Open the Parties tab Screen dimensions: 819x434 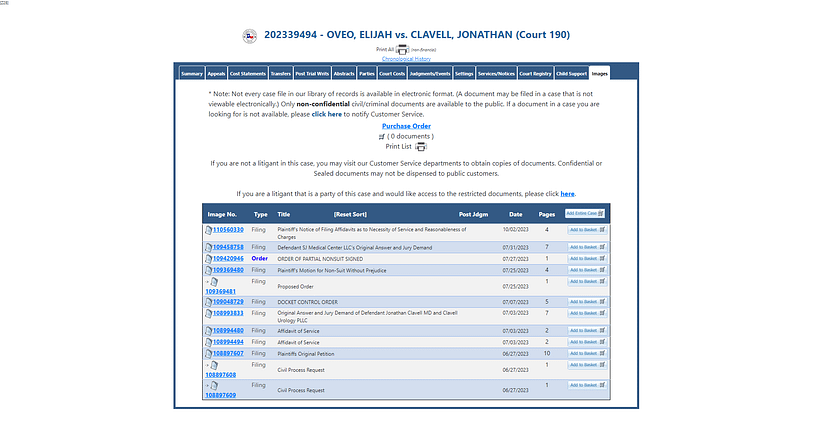[367, 74]
